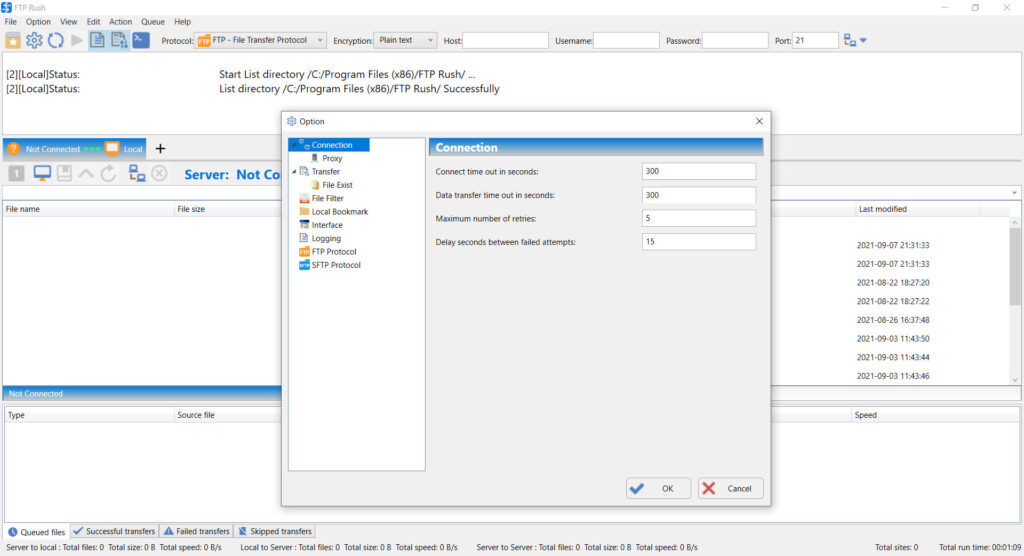Refresh the server pane listing

point(108,173)
